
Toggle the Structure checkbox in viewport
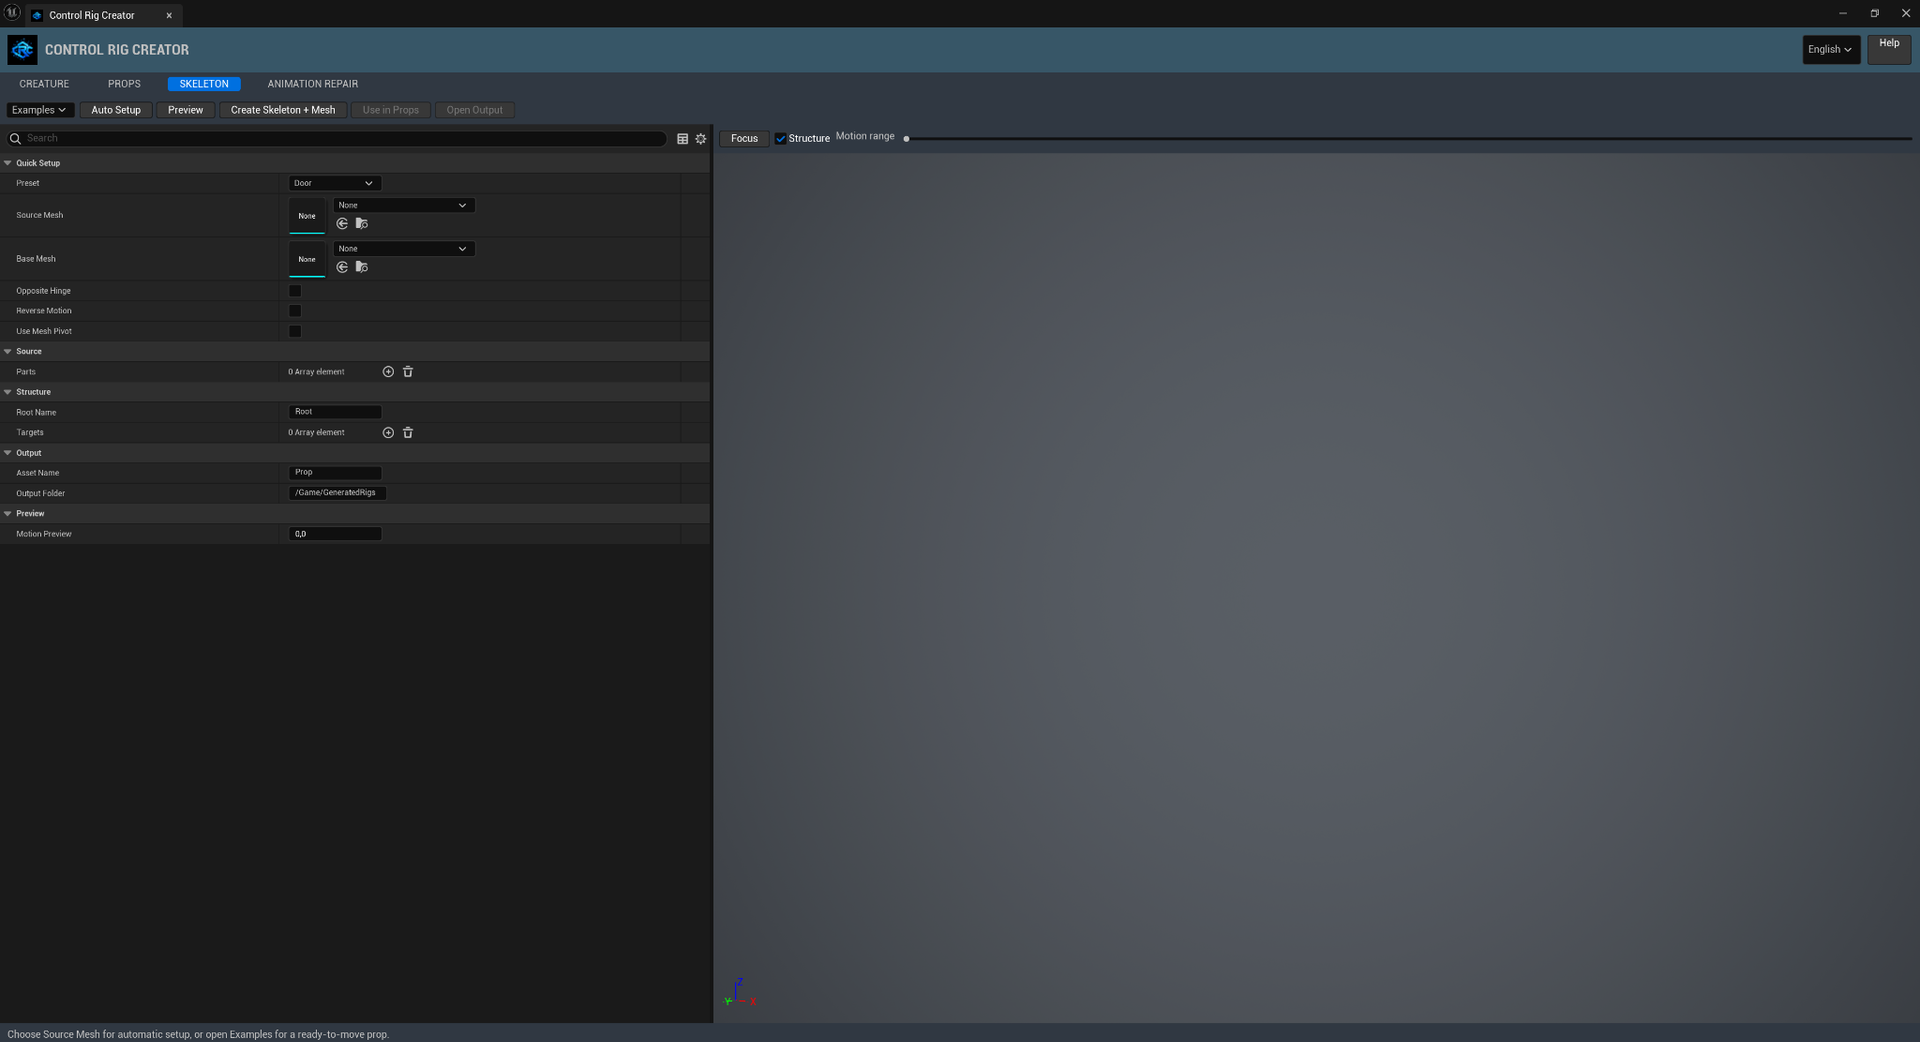[781, 139]
